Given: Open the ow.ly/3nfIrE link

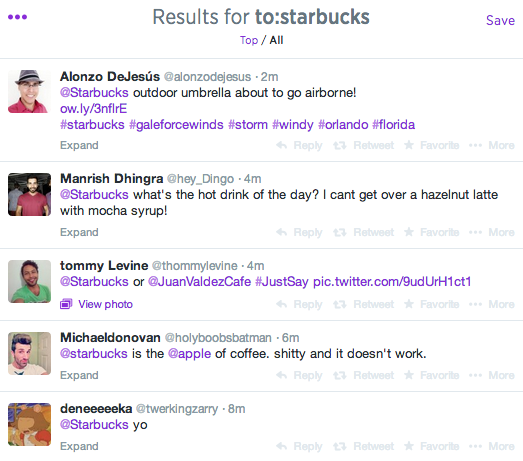Looking at the screenshot, I should pos(93,109).
